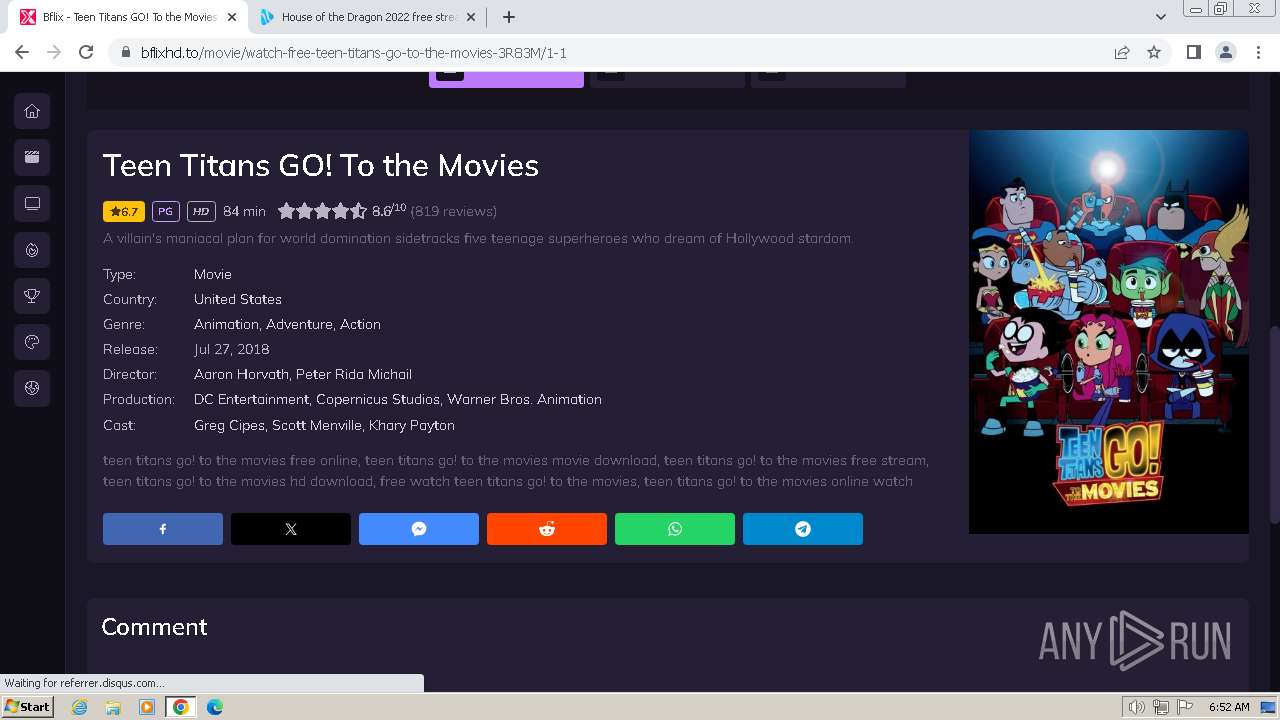Click the HD quality badge
Image resolution: width=1280 pixels, height=720 pixels.
(201, 211)
